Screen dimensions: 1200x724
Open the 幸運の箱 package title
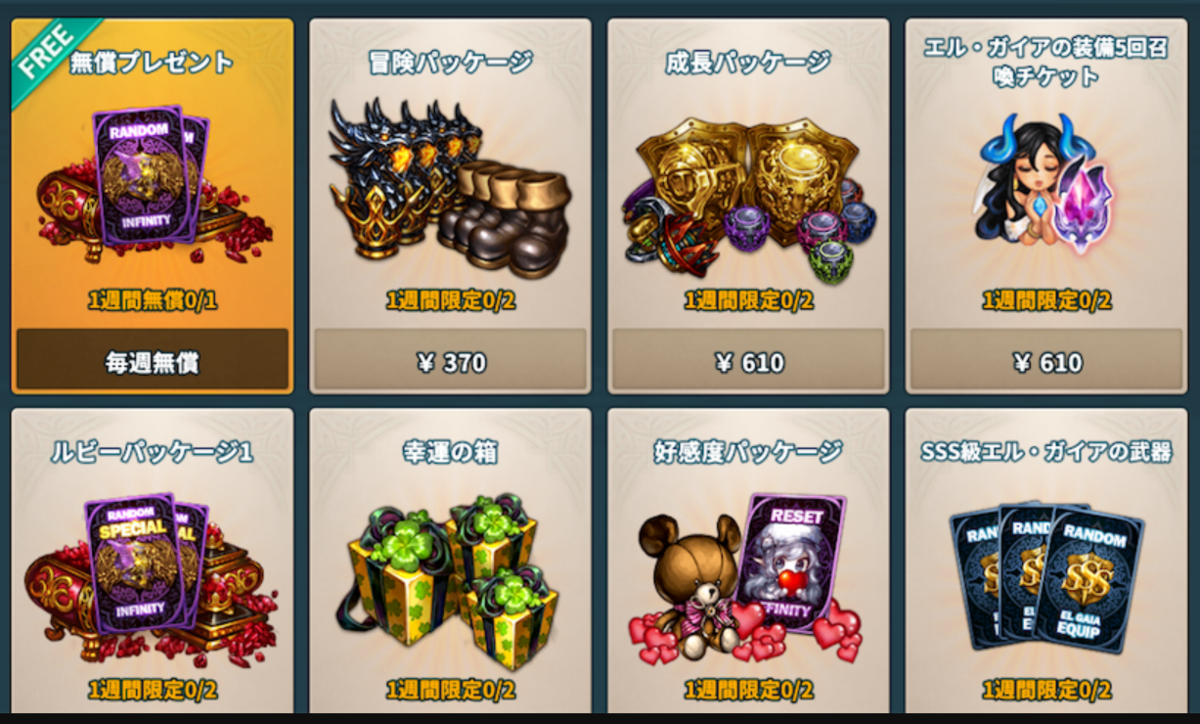(449, 453)
